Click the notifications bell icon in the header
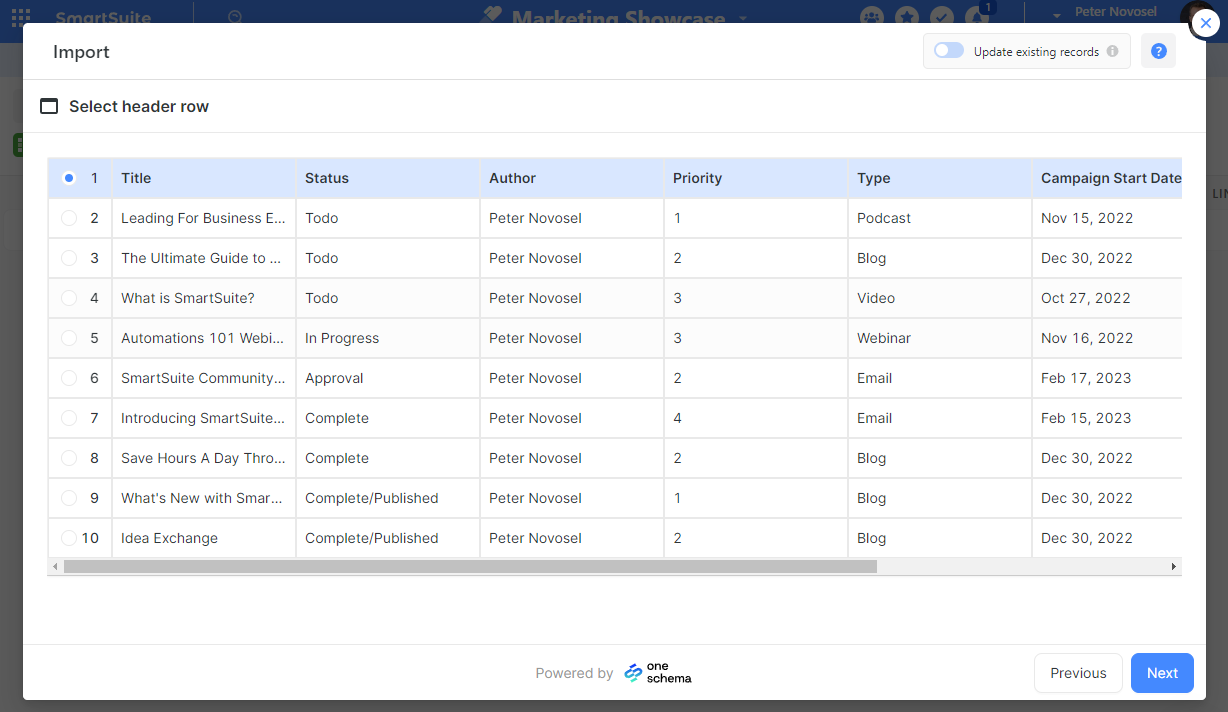This screenshot has width=1228, height=712. [x=976, y=17]
